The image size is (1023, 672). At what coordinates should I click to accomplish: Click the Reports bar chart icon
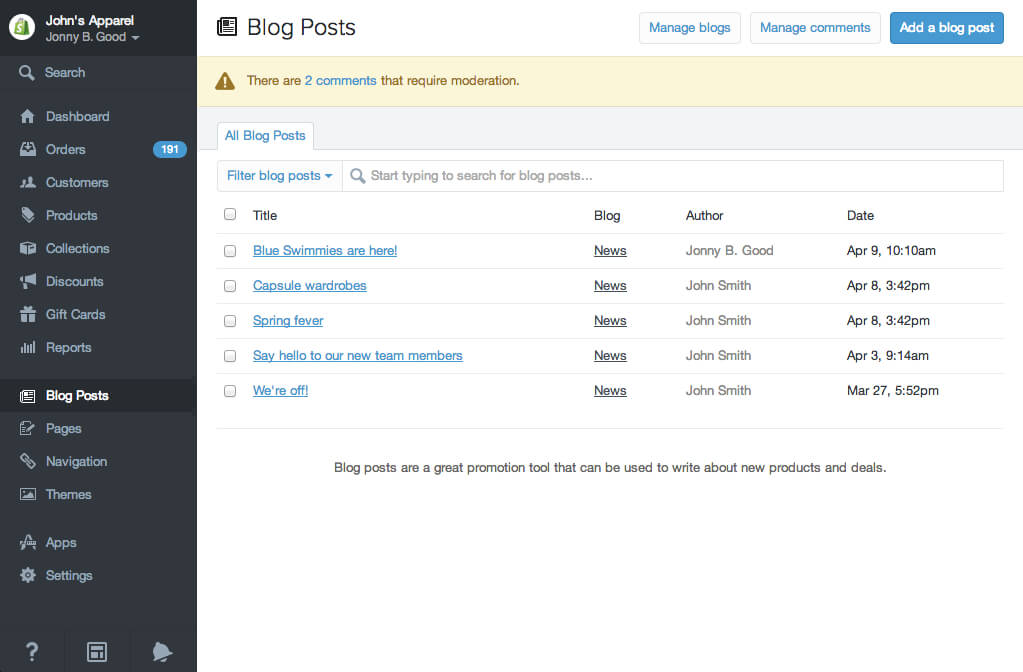point(27,348)
